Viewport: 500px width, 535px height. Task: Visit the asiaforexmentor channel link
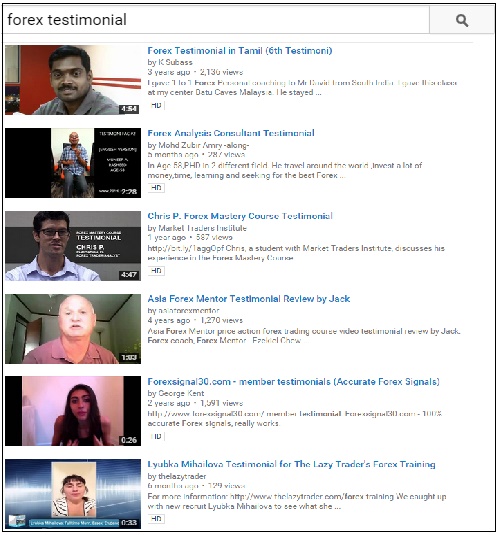pos(188,311)
